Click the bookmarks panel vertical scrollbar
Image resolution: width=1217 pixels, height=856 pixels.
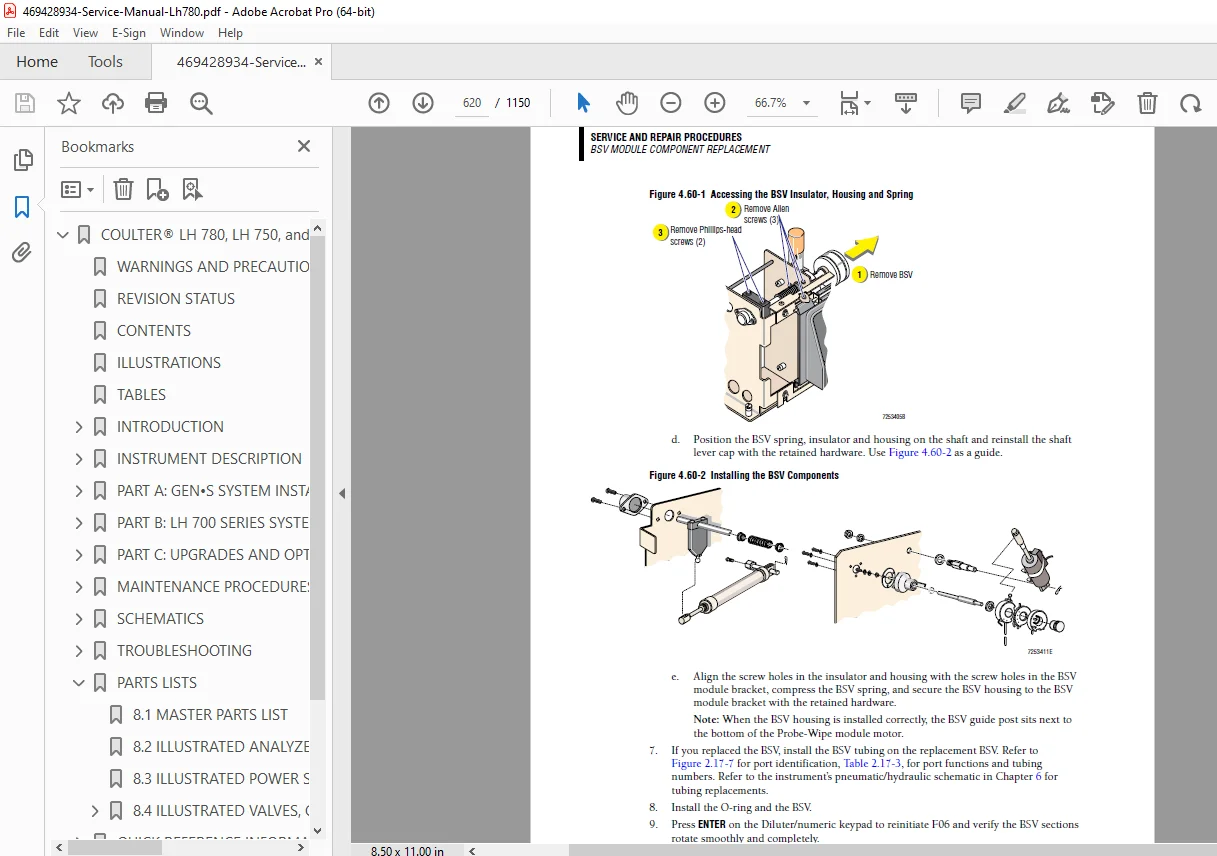click(x=318, y=470)
